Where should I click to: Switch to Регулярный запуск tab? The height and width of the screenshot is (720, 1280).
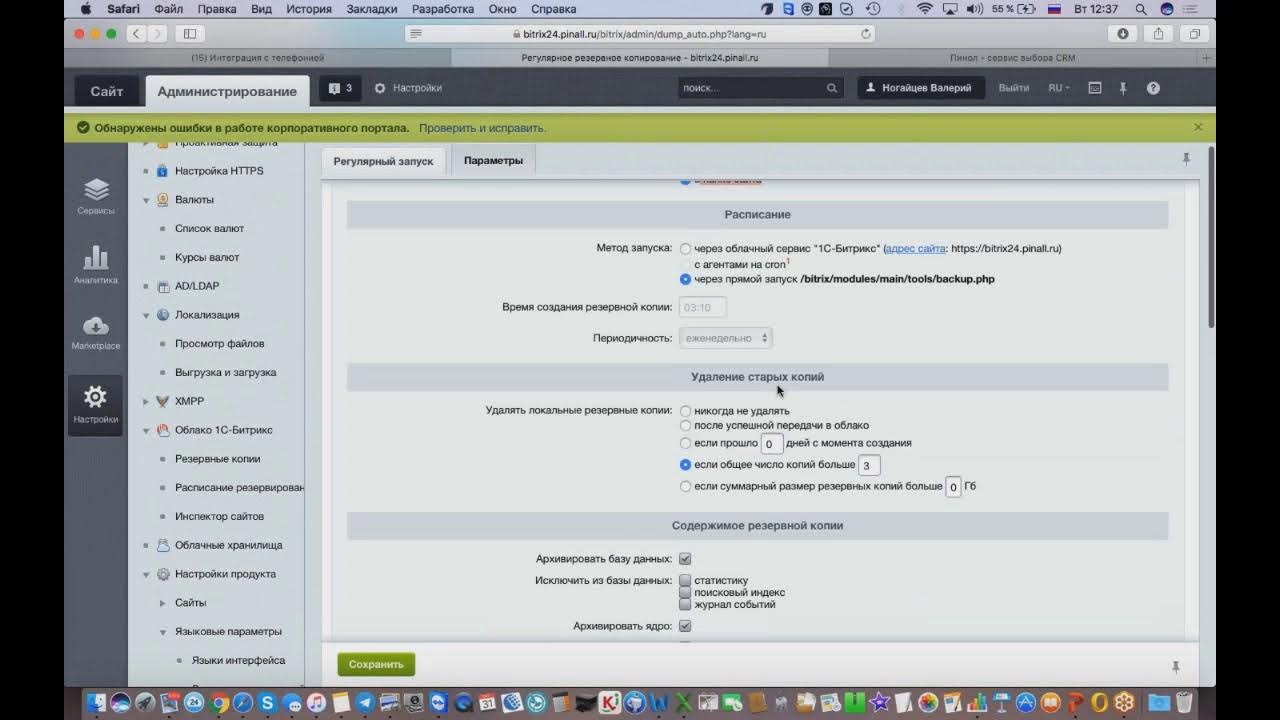coord(383,161)
